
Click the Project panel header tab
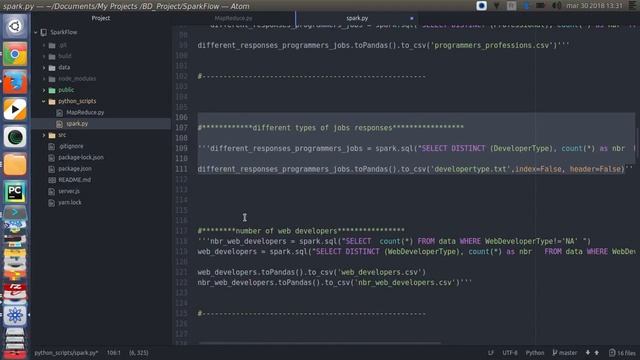click(101, 18)
